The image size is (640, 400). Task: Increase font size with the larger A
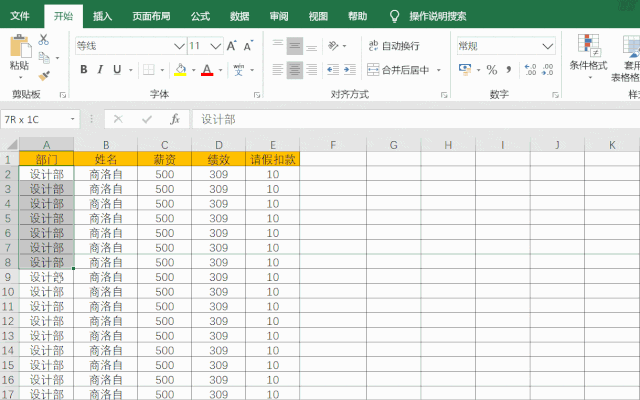(231, 46)
